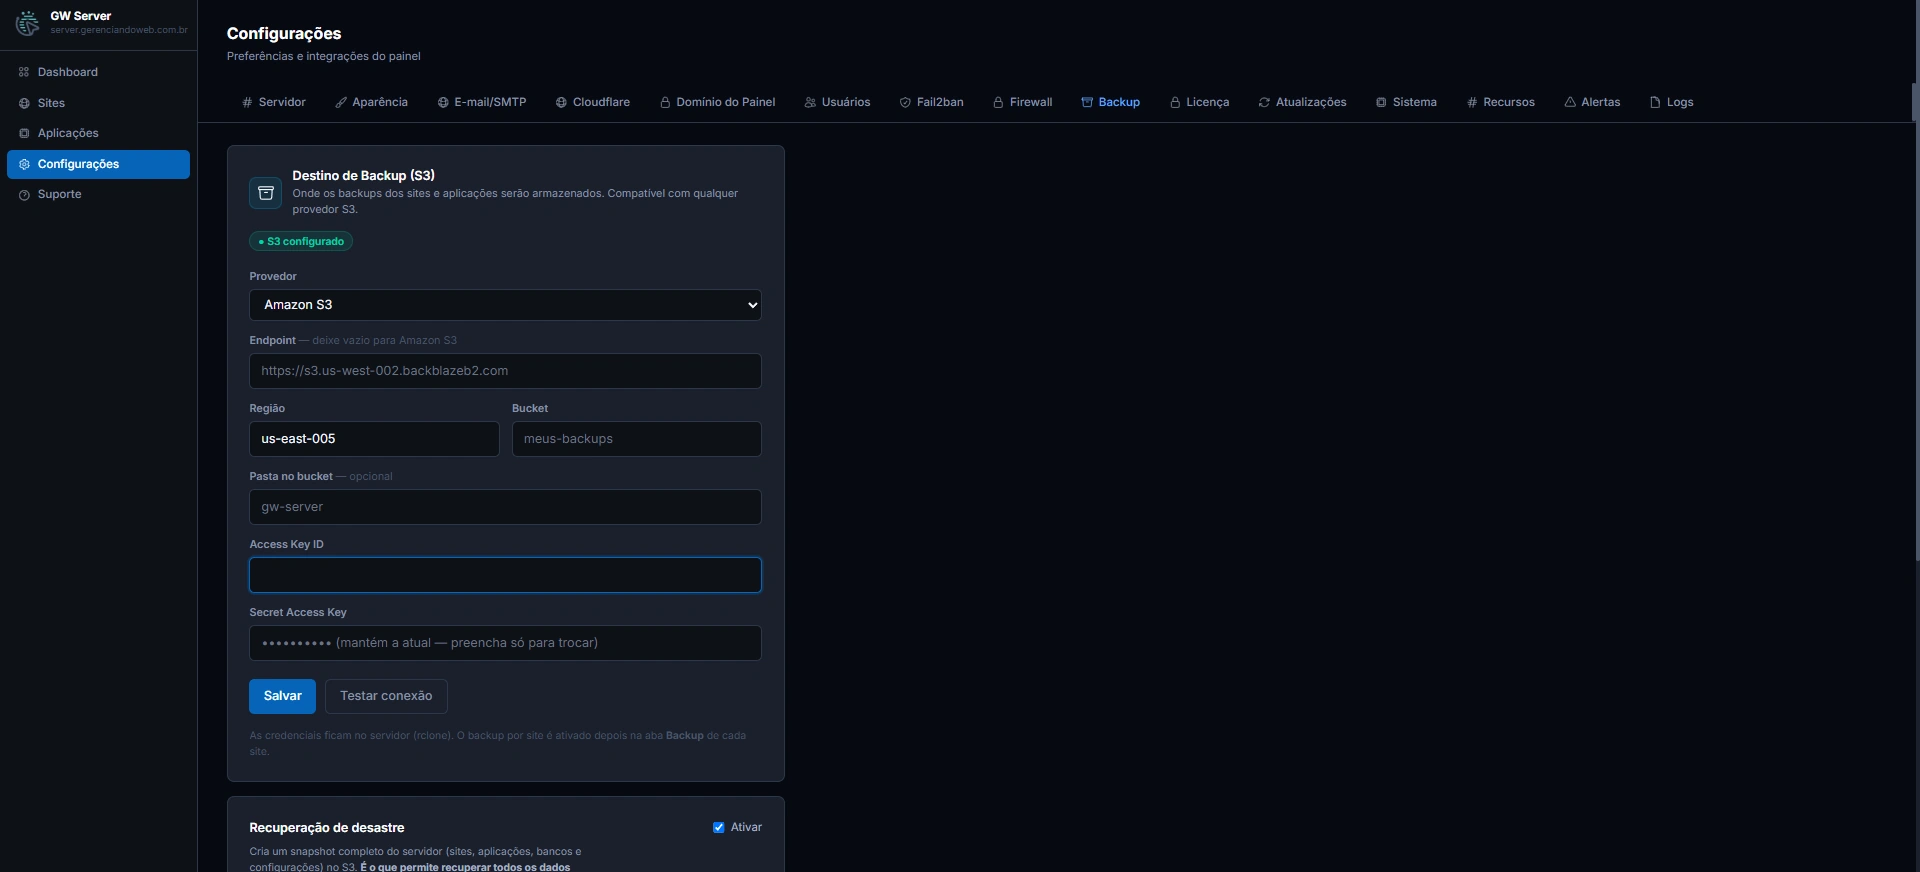The width and height of the screenshot is (1920, 872).
Task: Click the Secret Access Key input field
Action: tap(505, 643)
